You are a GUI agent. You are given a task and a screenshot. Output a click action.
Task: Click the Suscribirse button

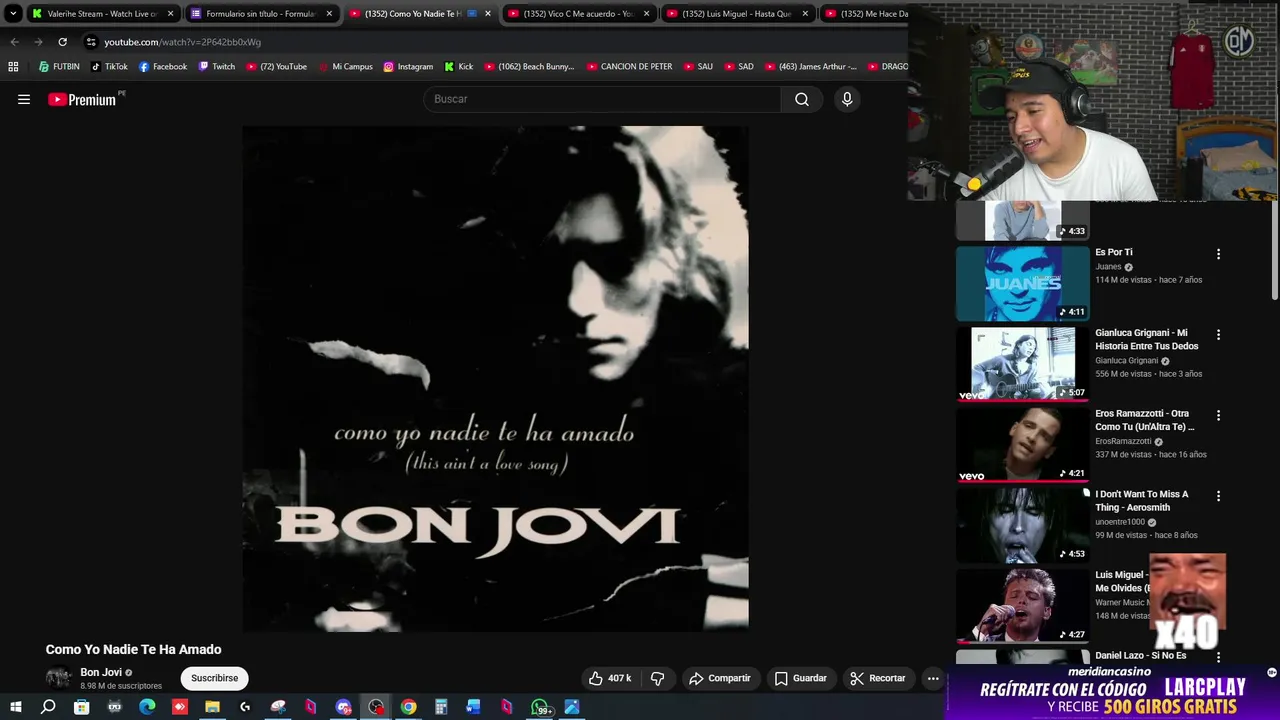point(214,678)
